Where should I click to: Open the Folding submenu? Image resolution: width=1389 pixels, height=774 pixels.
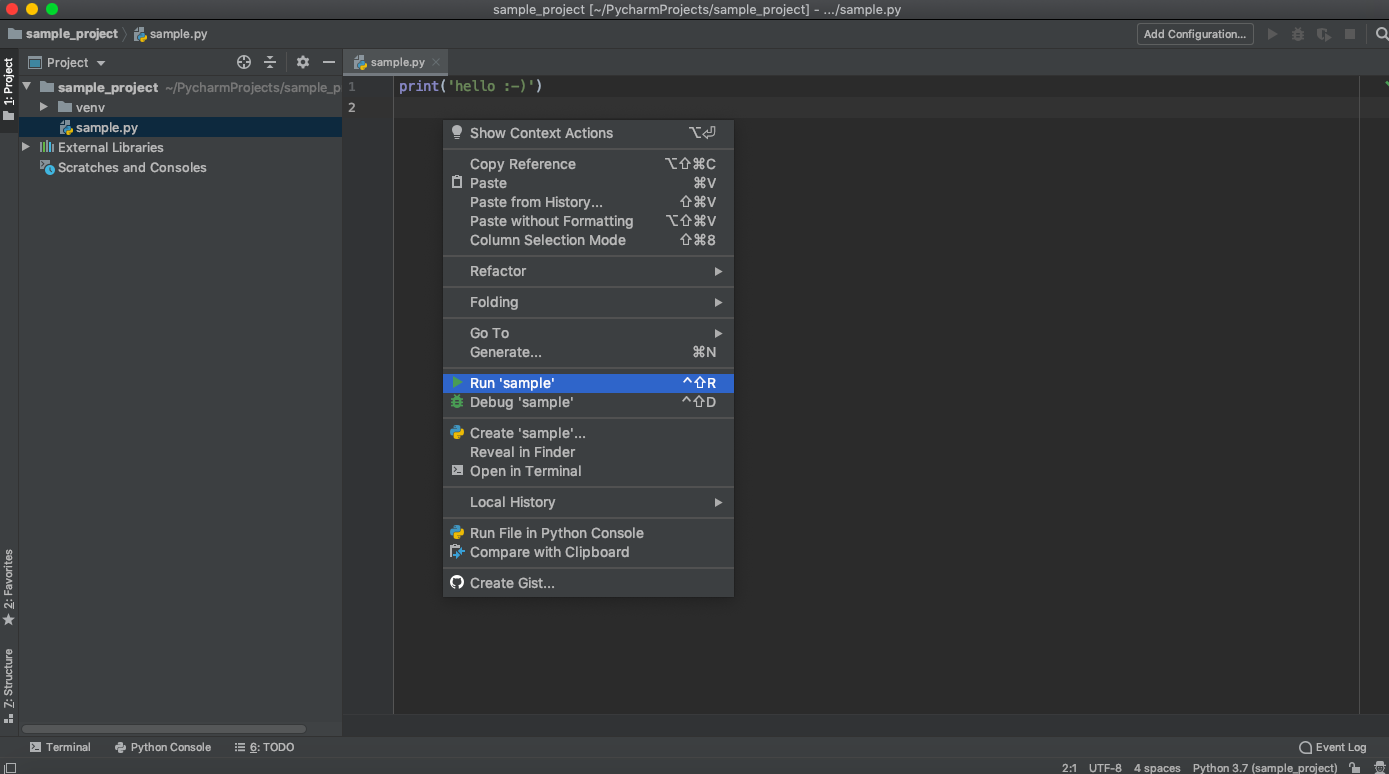(x=588, y=302)
